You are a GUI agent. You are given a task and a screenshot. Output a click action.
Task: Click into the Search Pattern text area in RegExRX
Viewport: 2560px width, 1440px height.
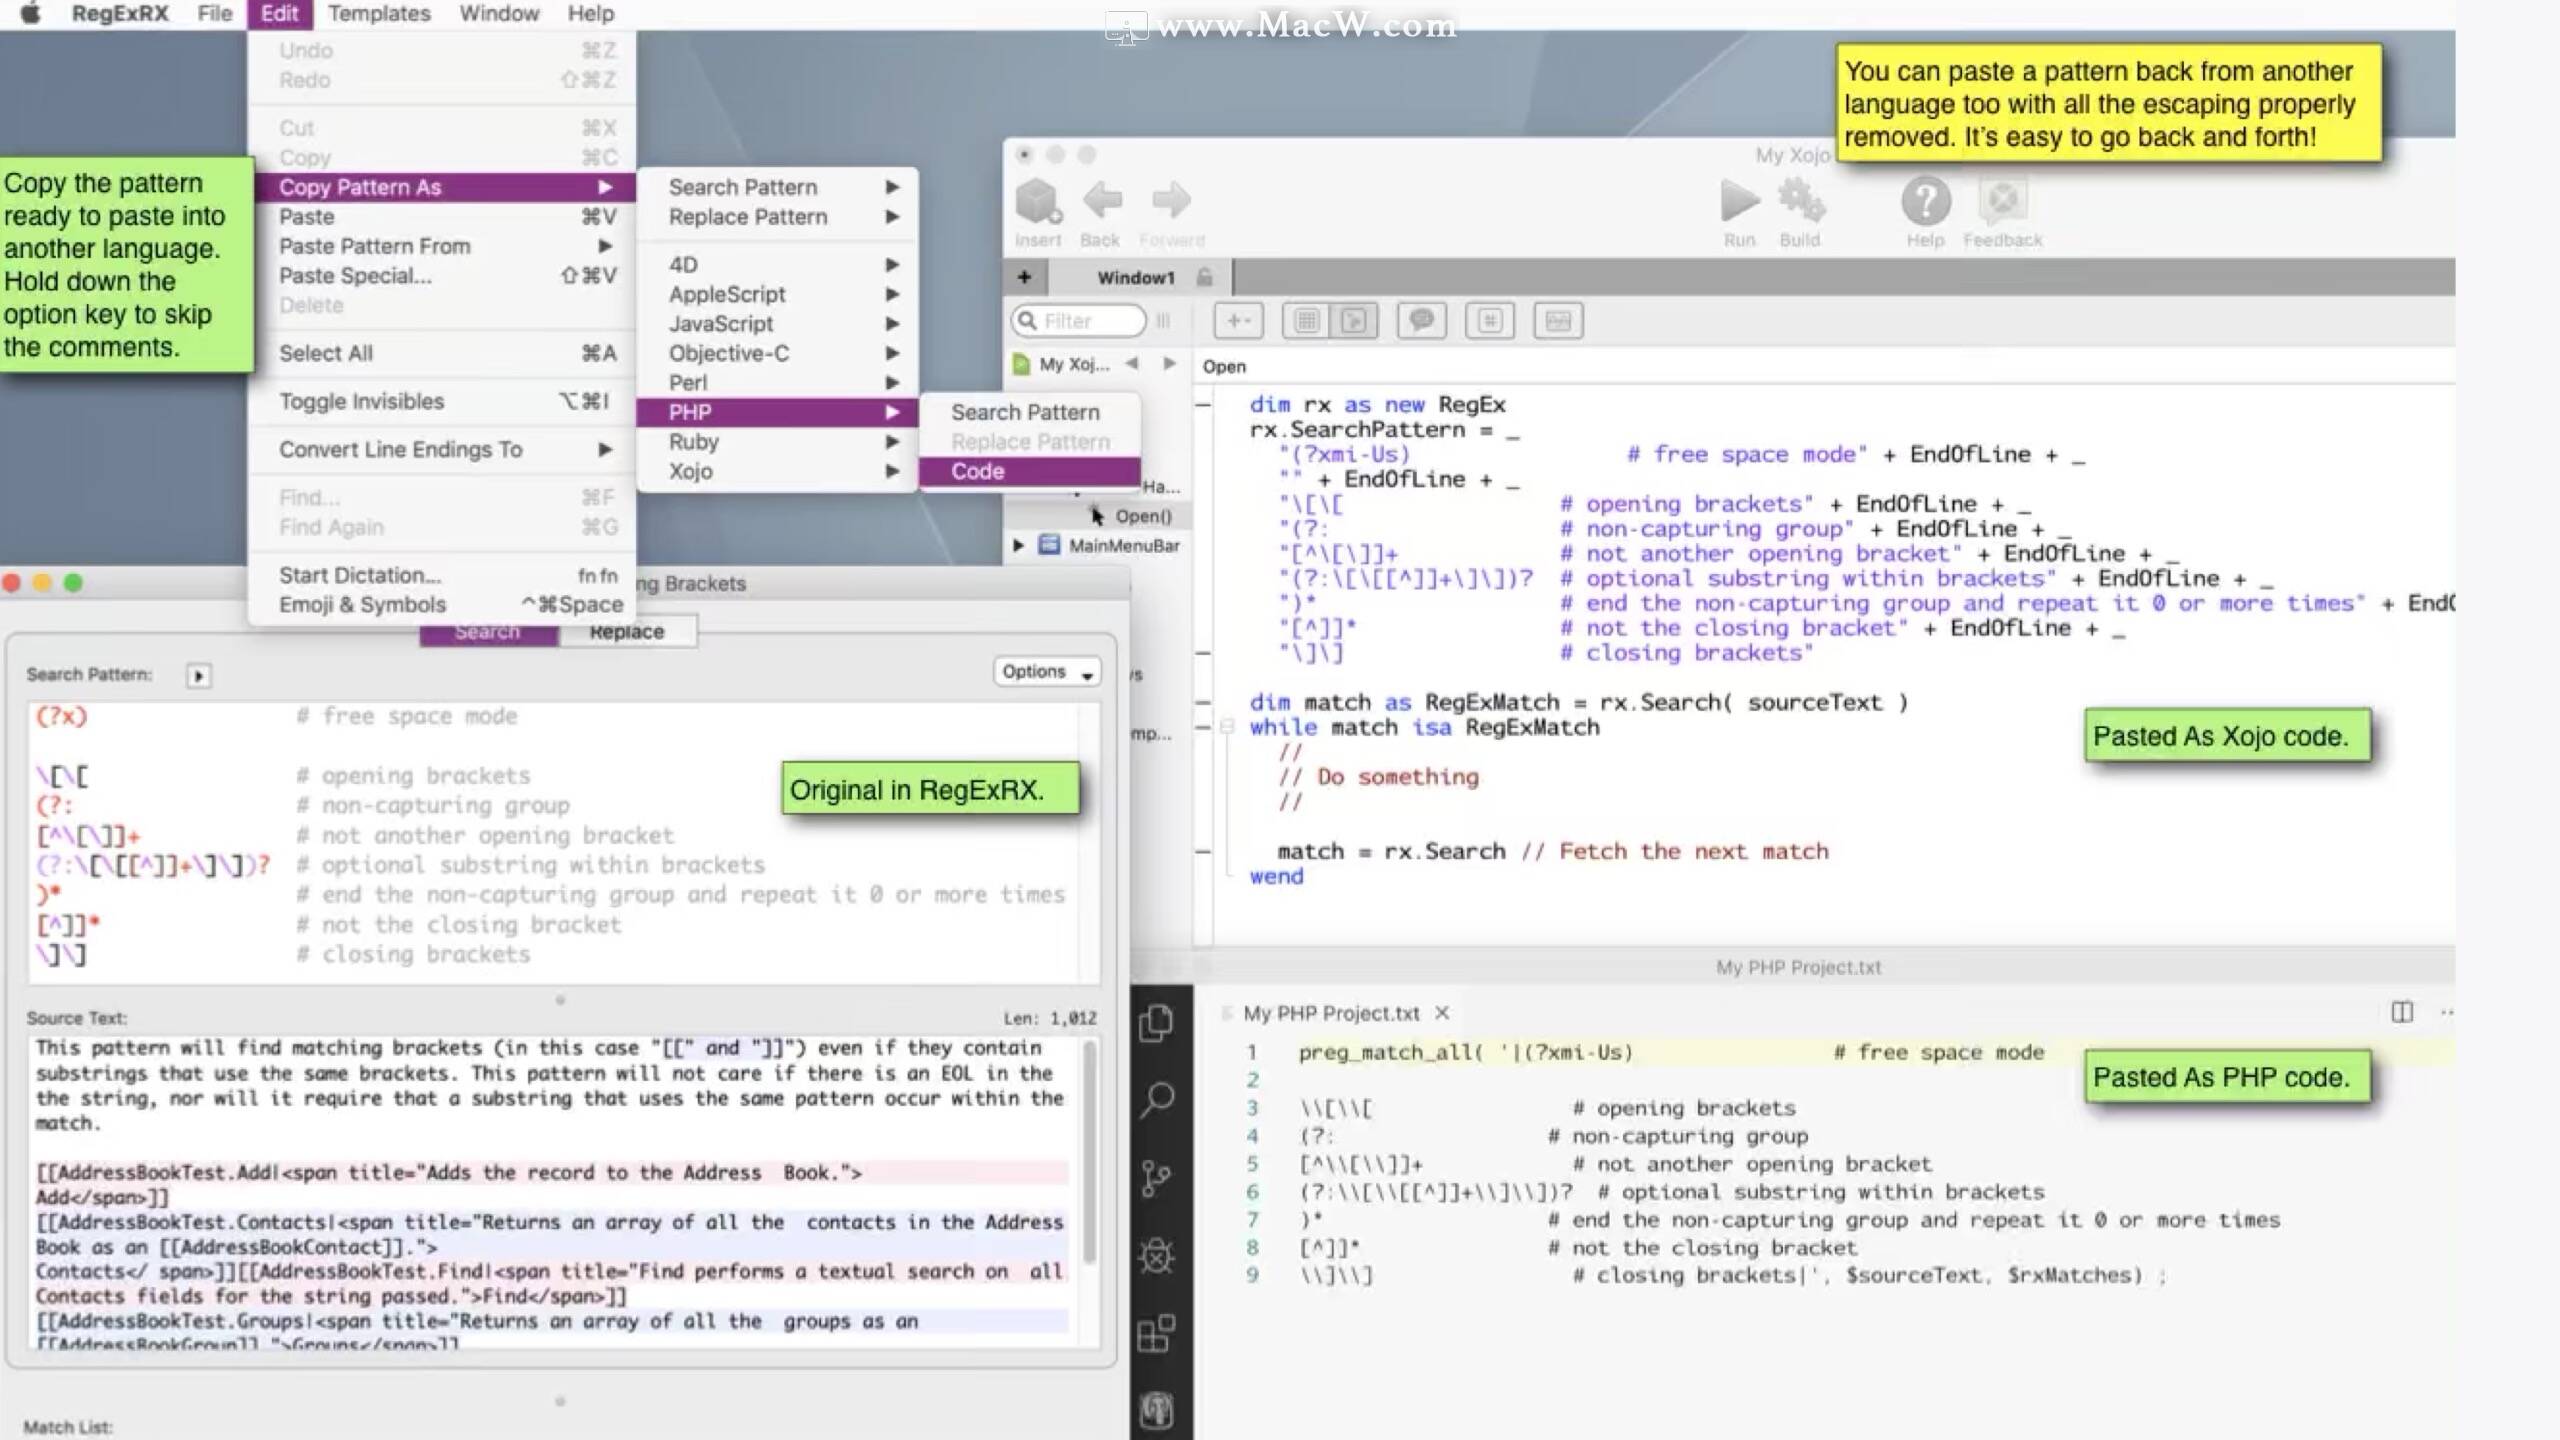pos(563,842)
